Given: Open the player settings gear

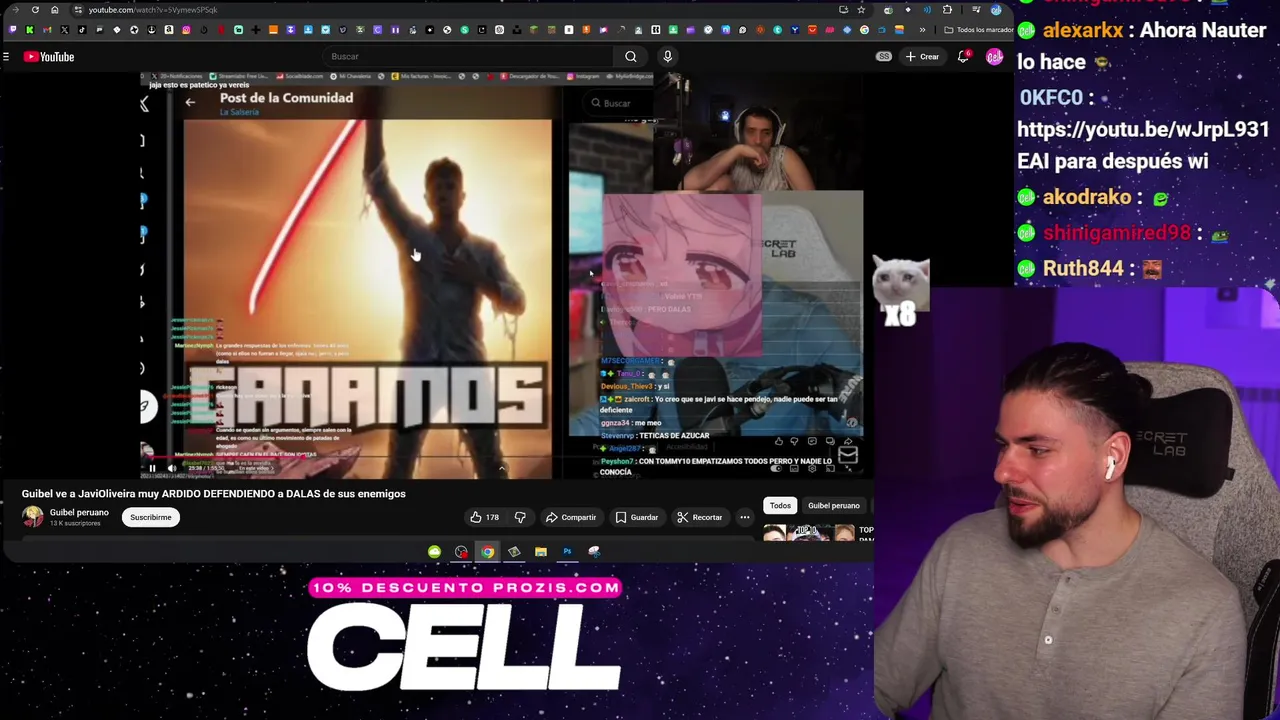Looking at the screenshot, I should point(812,468).
